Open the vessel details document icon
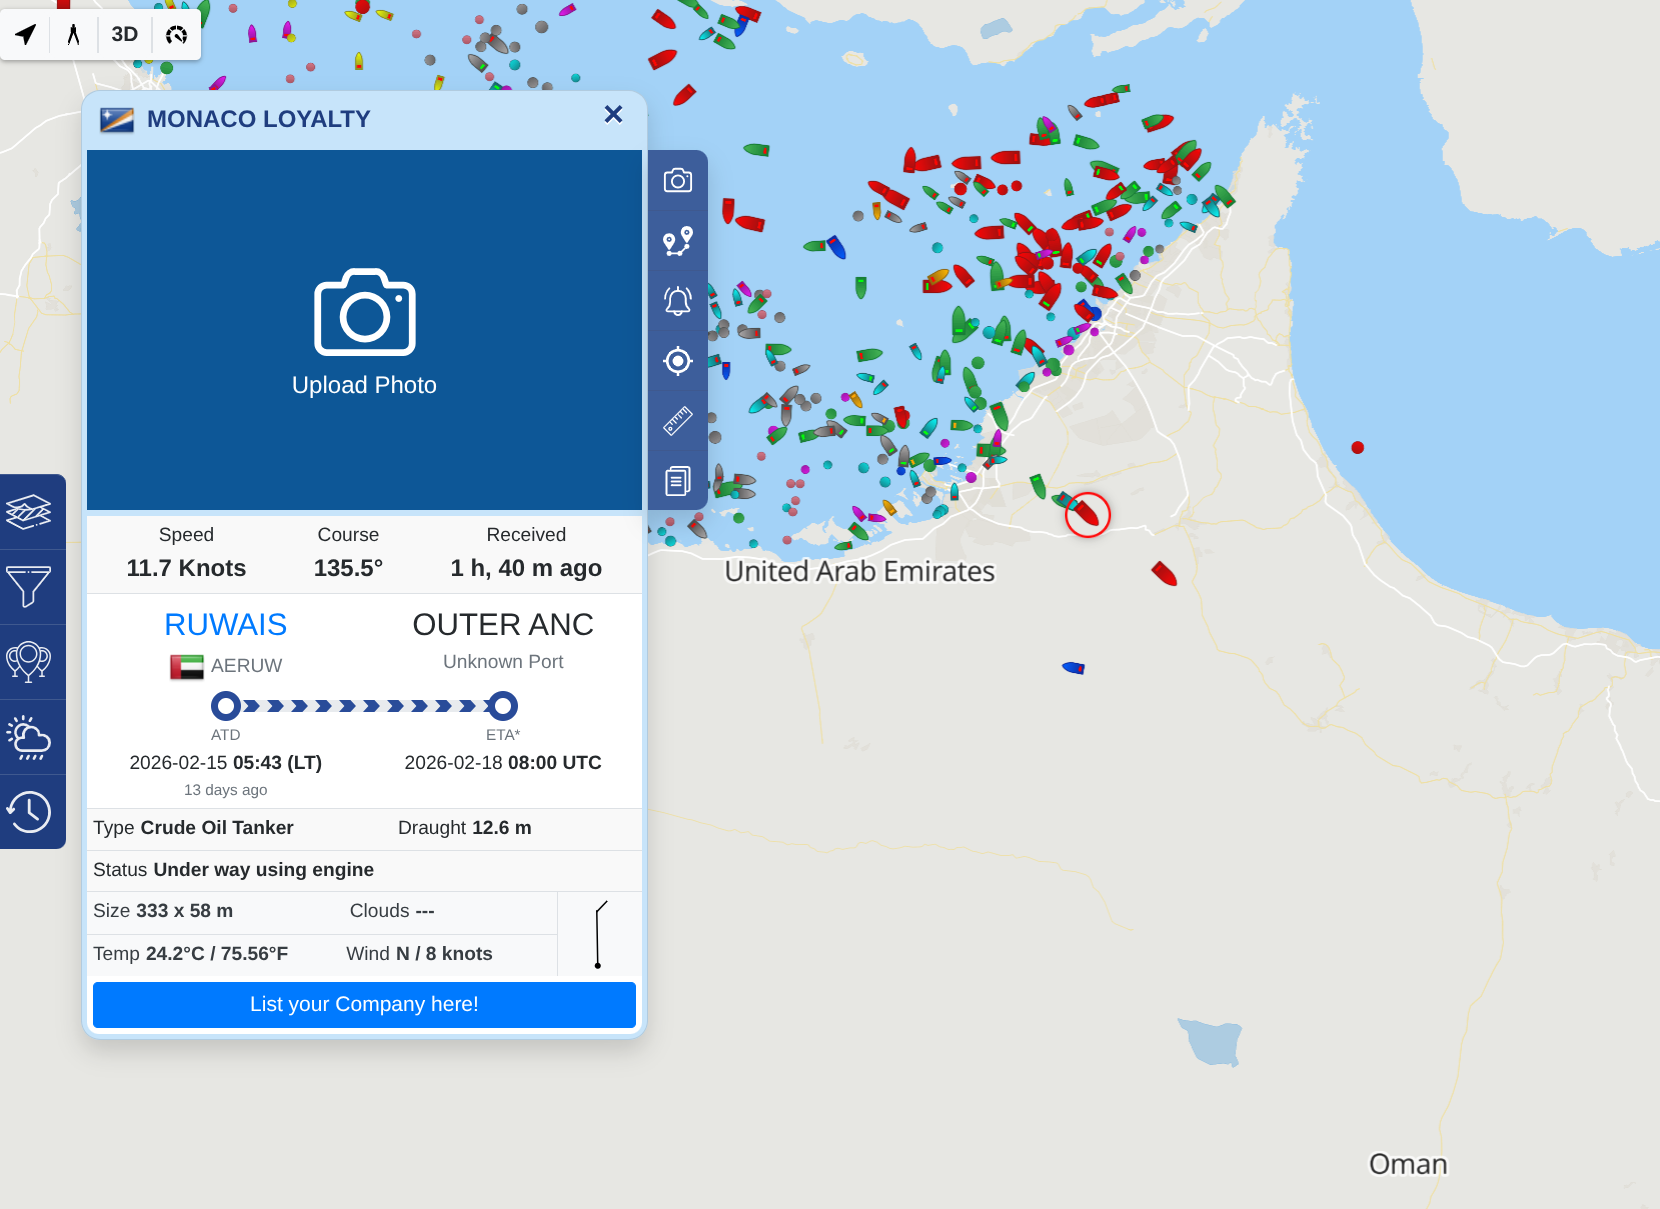 point(678,480)
